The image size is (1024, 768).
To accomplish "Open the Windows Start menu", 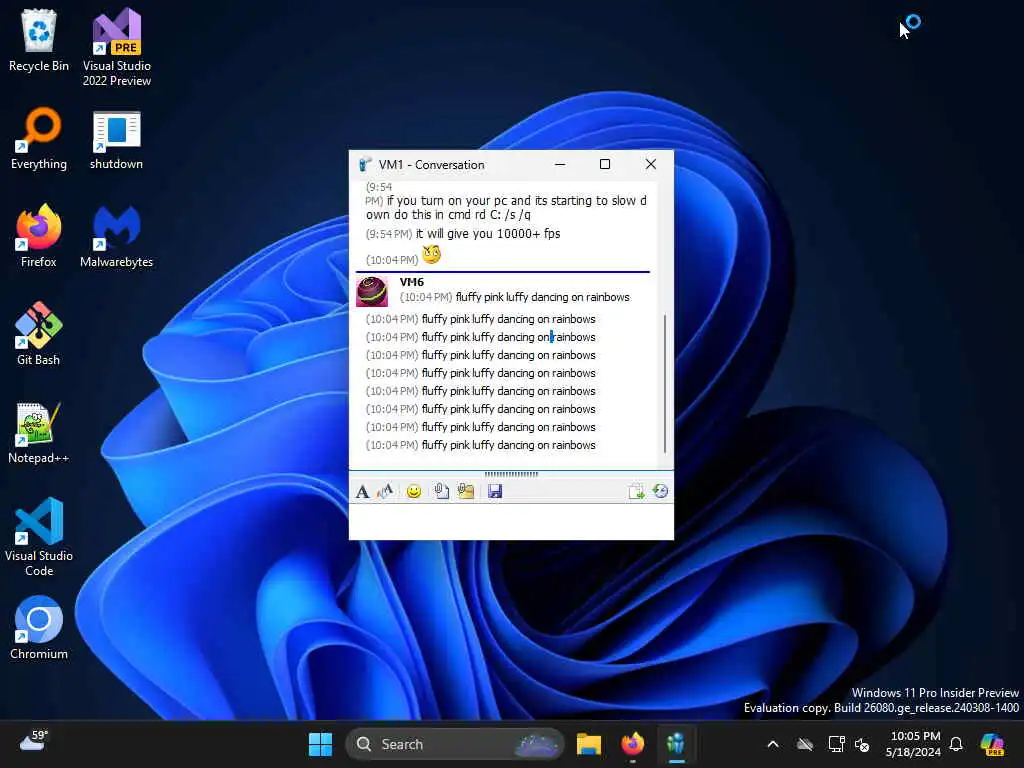I will [320, 744].
